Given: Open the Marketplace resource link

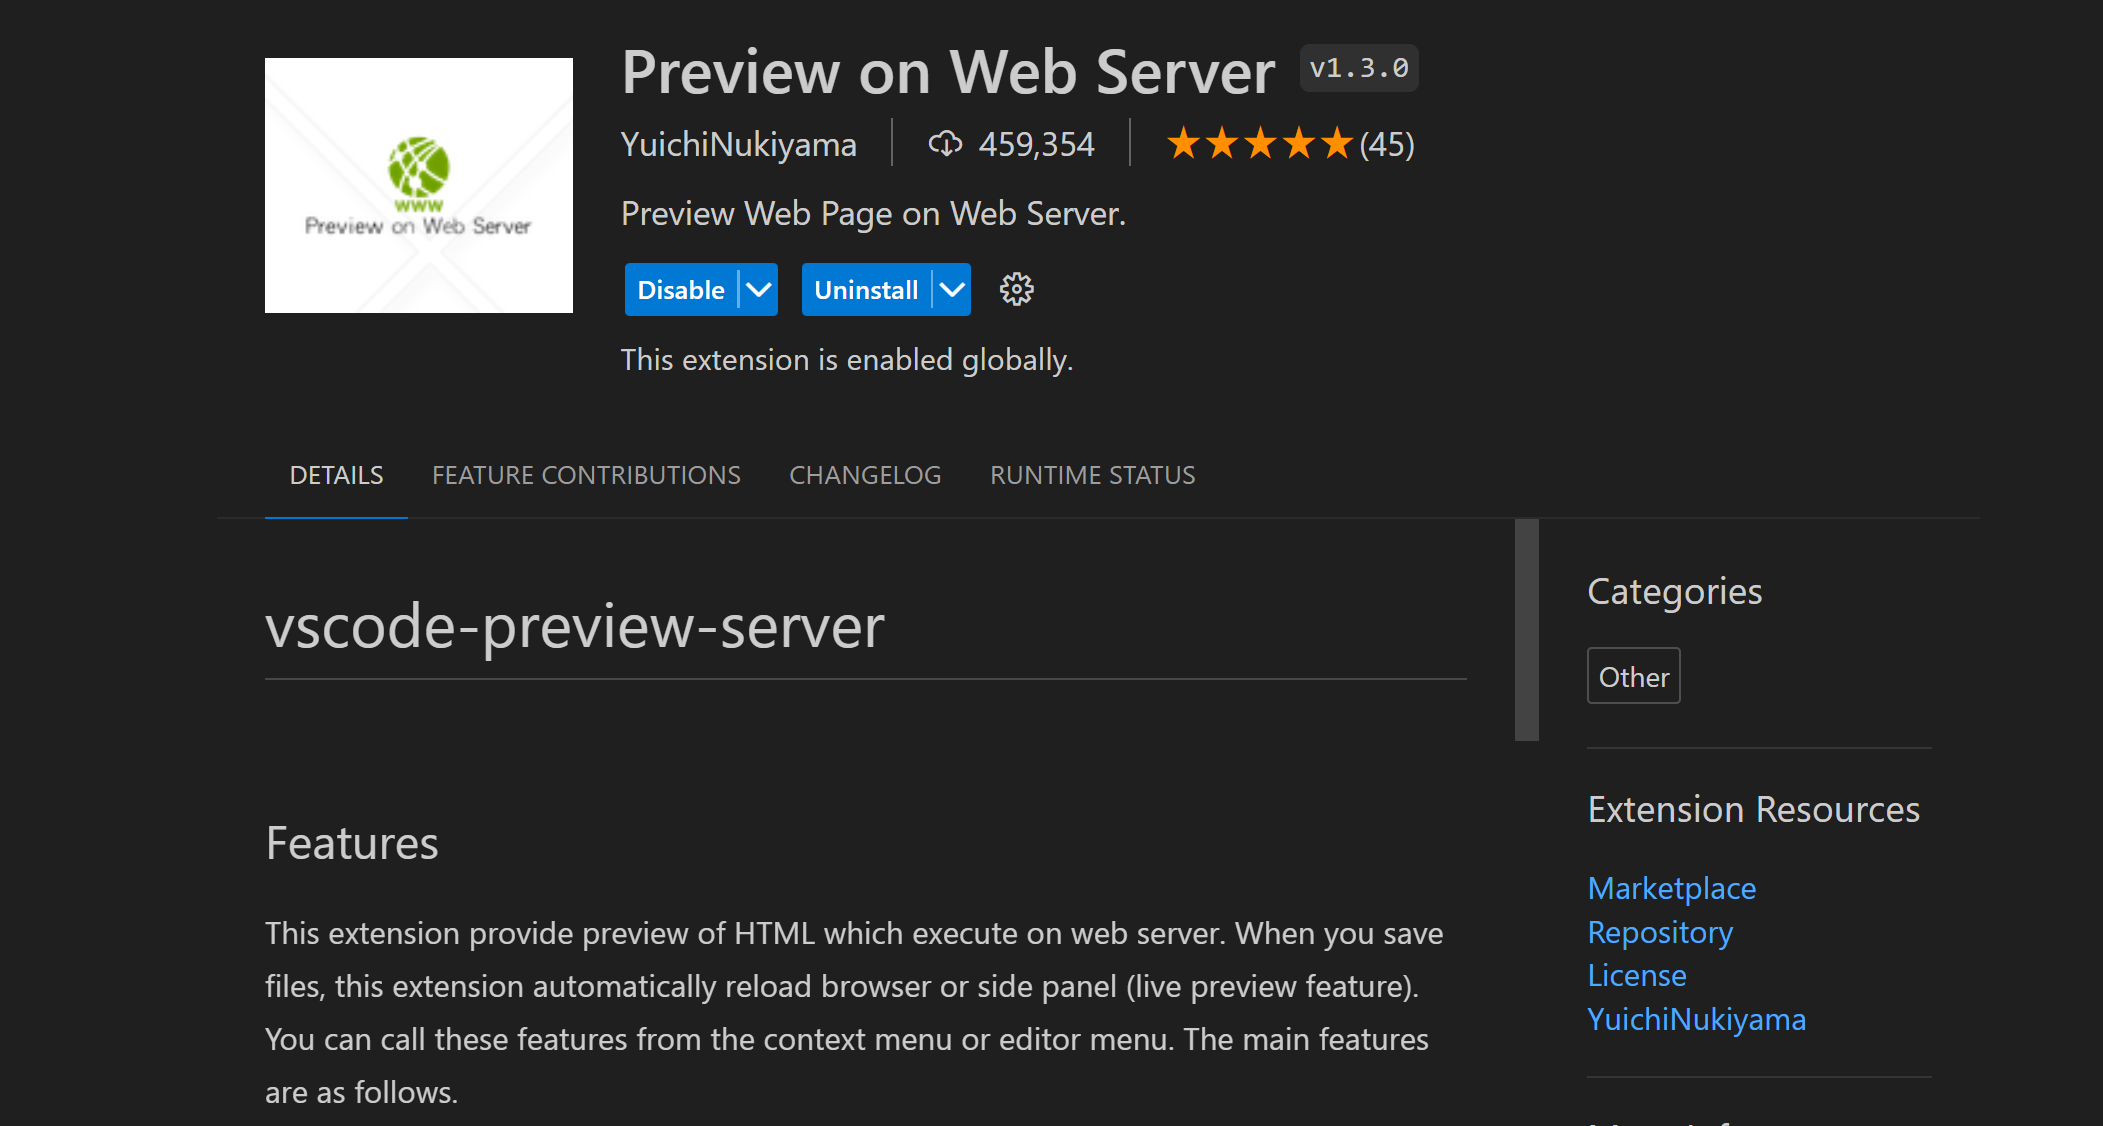Looking at the screenshot, I should pyautogui.click(x=1671, y=888).
